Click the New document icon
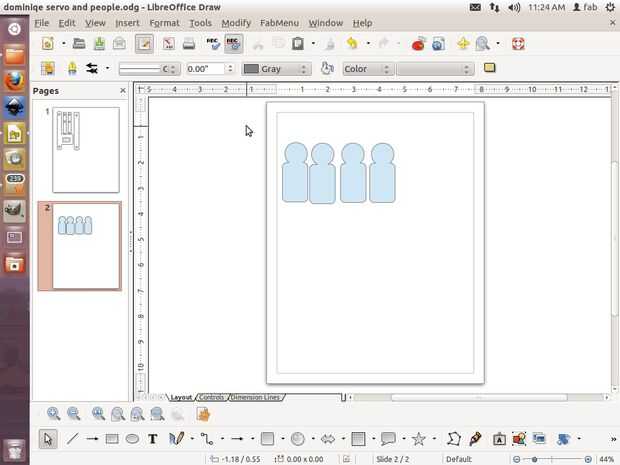Image resolution: width=620 pixels, height=465 pixels. [48, 43]
